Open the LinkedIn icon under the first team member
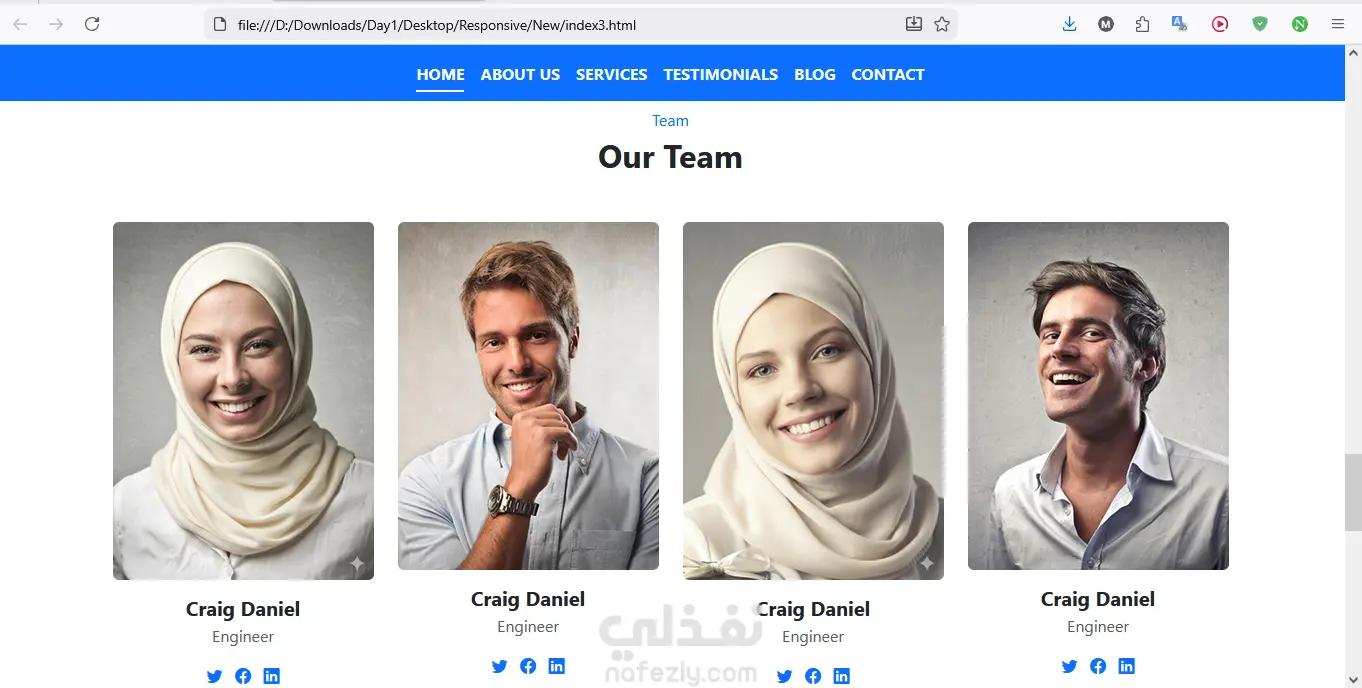 point(271,676)
